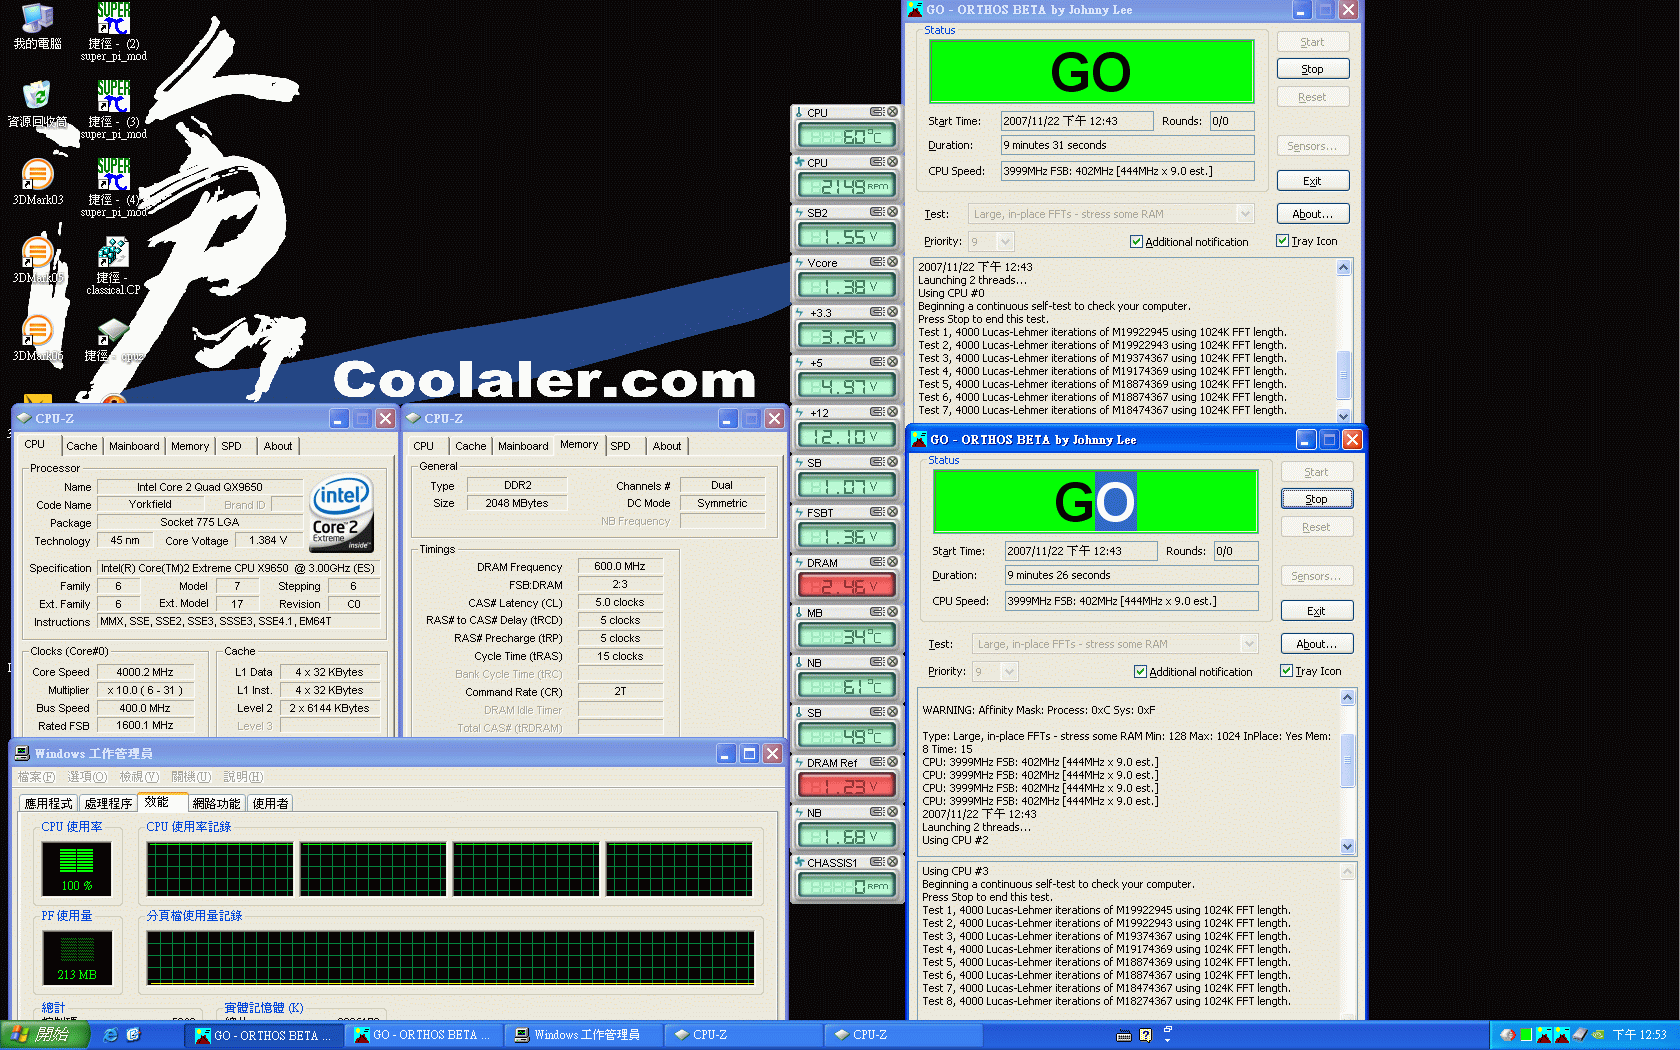Close the DRAM 2.46 V sensor widget

click(x=892, y=562)
